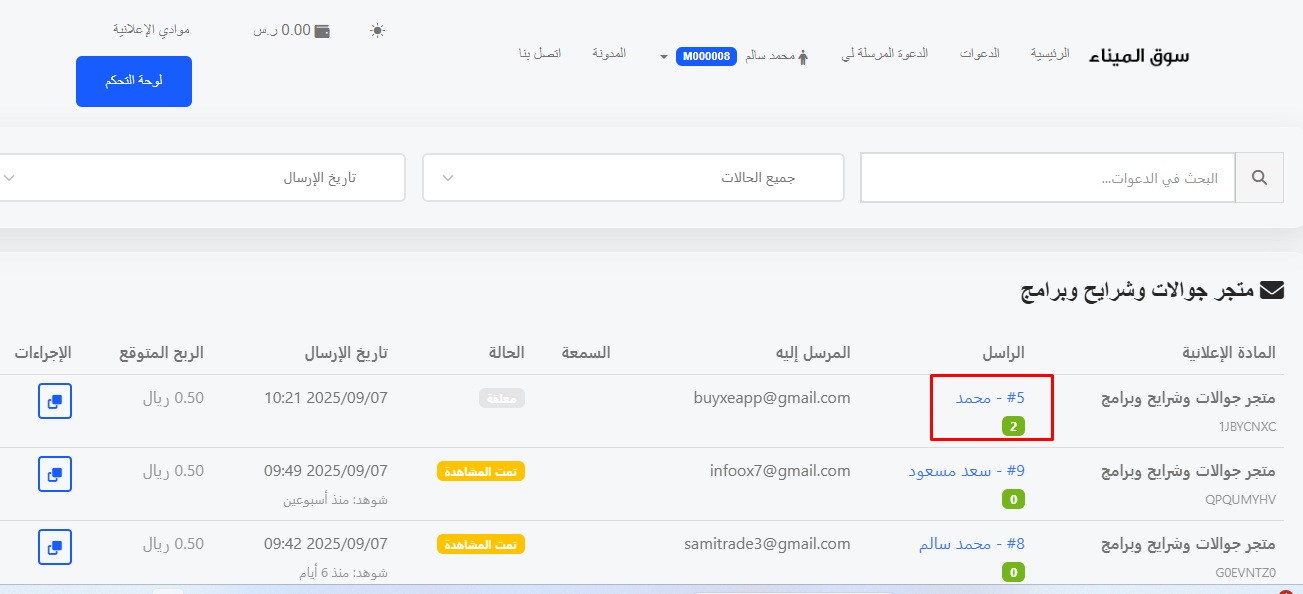
Task: Copy invitation for buyxeapp@gmail.com row
Action: 55,401
